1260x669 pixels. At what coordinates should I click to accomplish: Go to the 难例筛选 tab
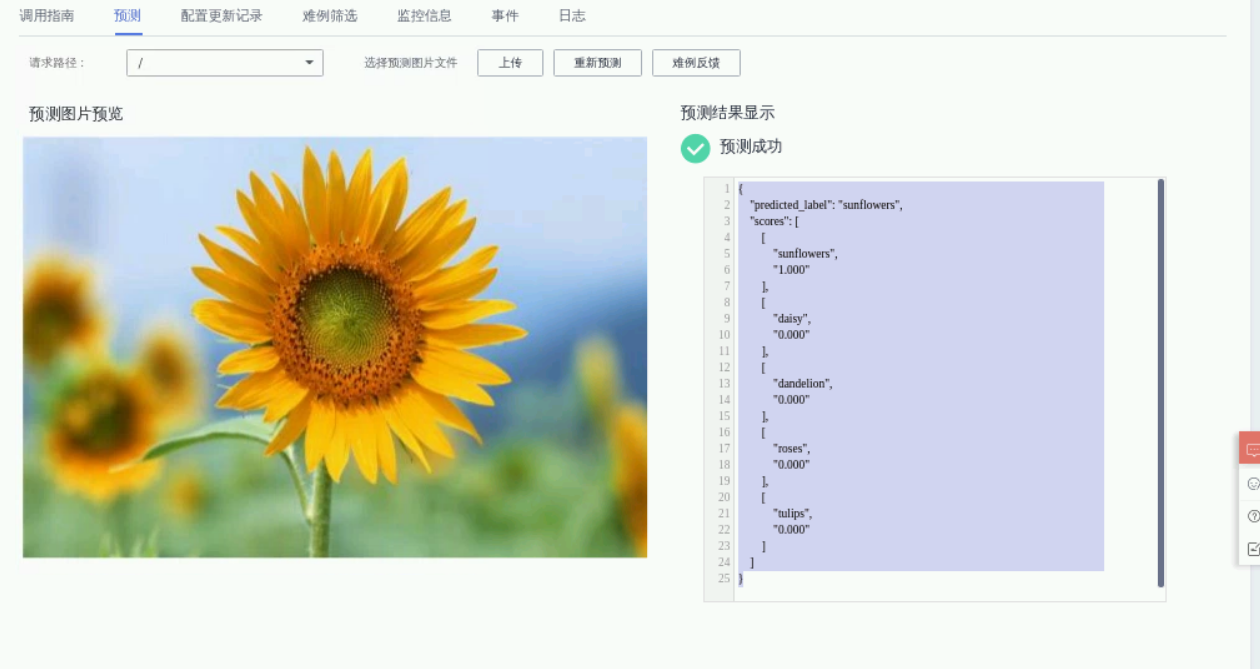click(329, 16)
